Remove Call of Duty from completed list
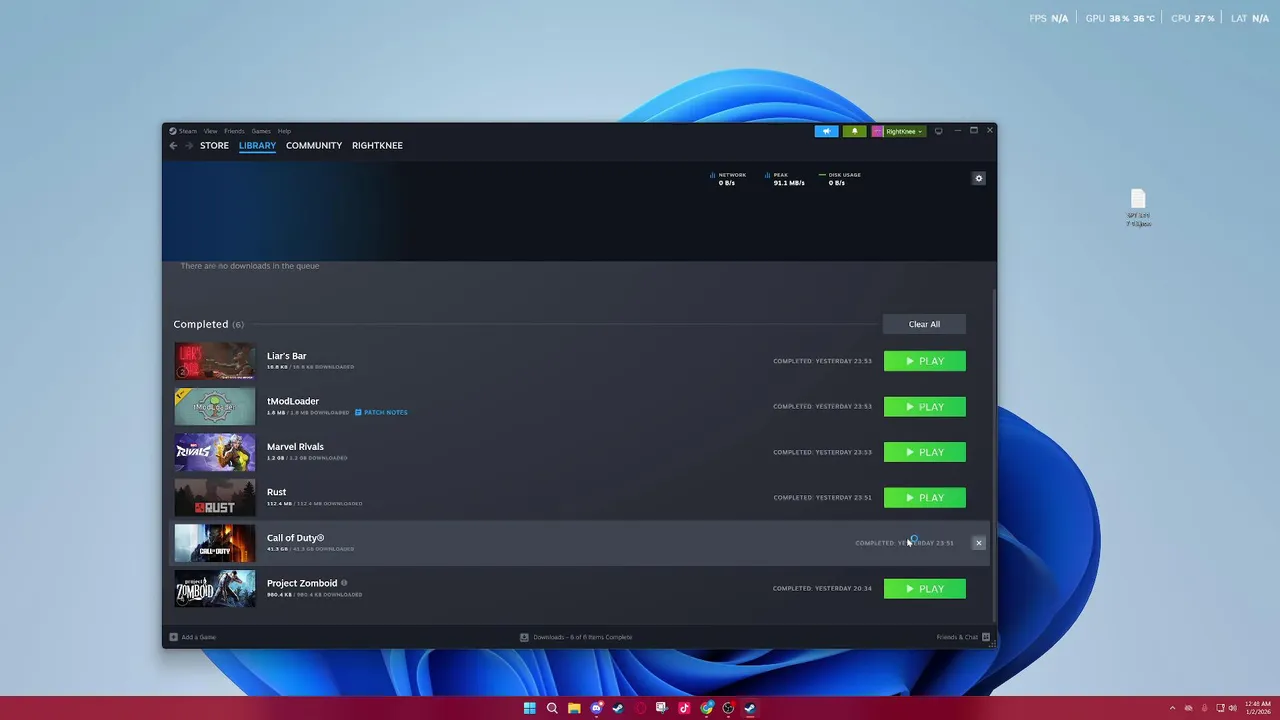The width and height of the screenshot is (1280, 720). (979, 543)
